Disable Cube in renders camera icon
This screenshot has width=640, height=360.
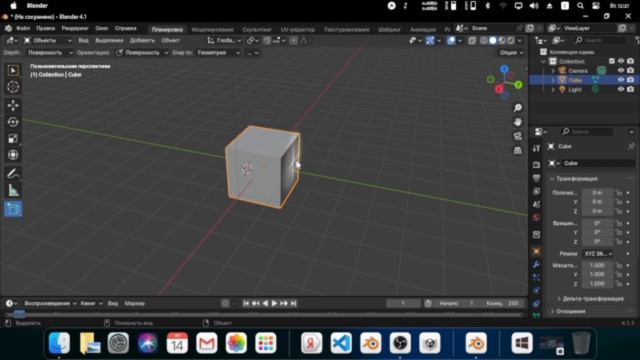coord(631,80)
